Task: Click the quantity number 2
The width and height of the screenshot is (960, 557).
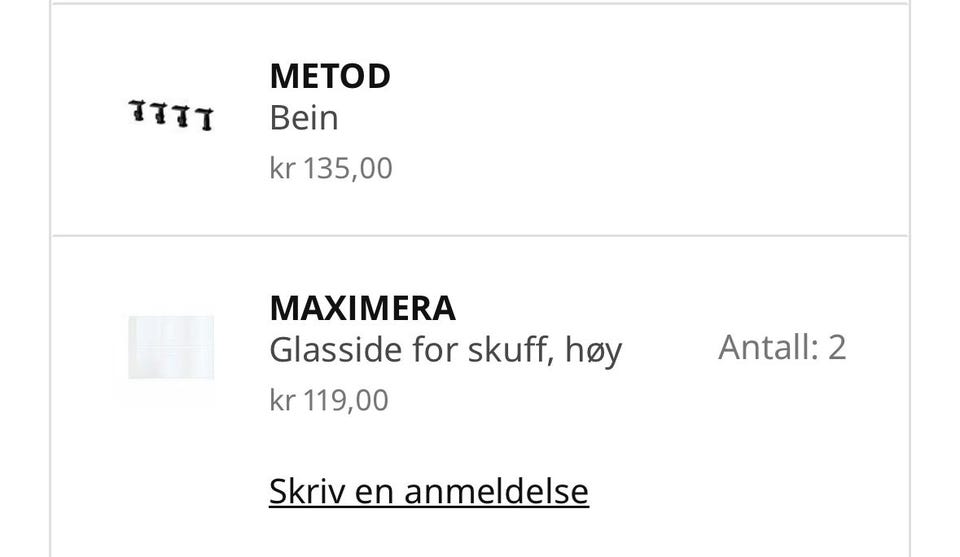Action: (837, 347)
